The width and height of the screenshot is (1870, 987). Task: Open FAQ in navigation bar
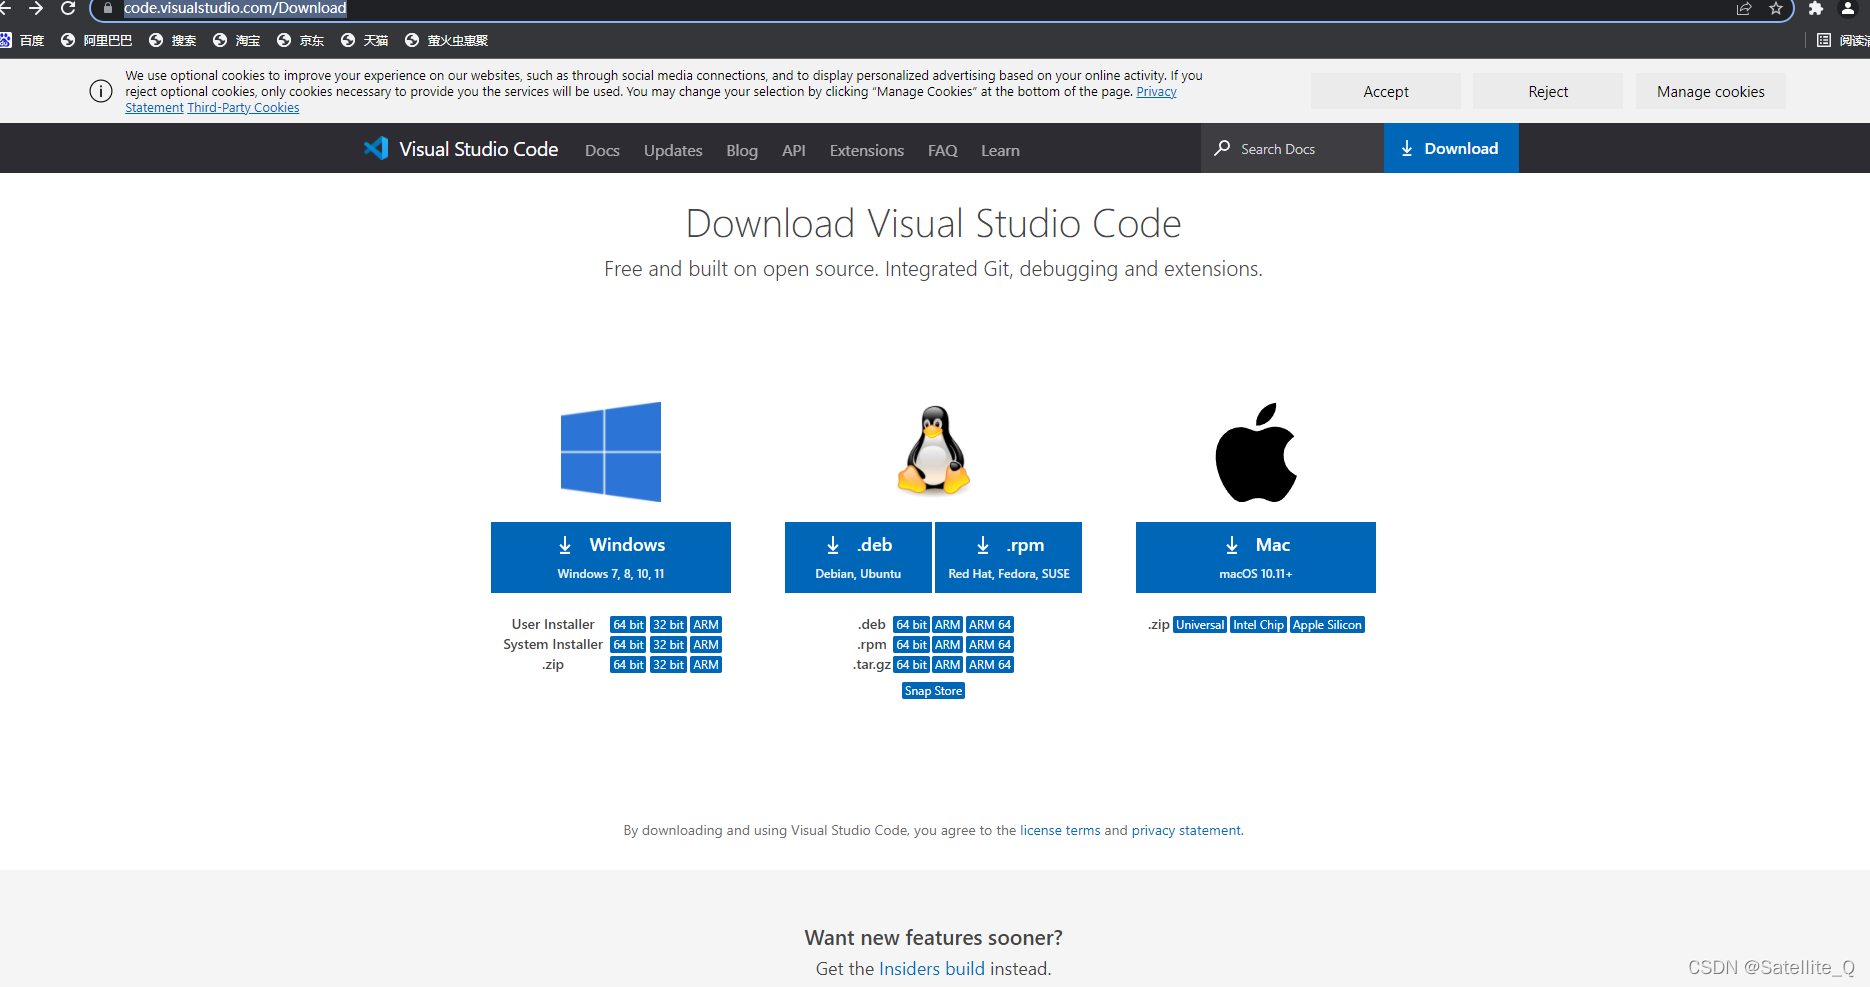coord(943,150)
